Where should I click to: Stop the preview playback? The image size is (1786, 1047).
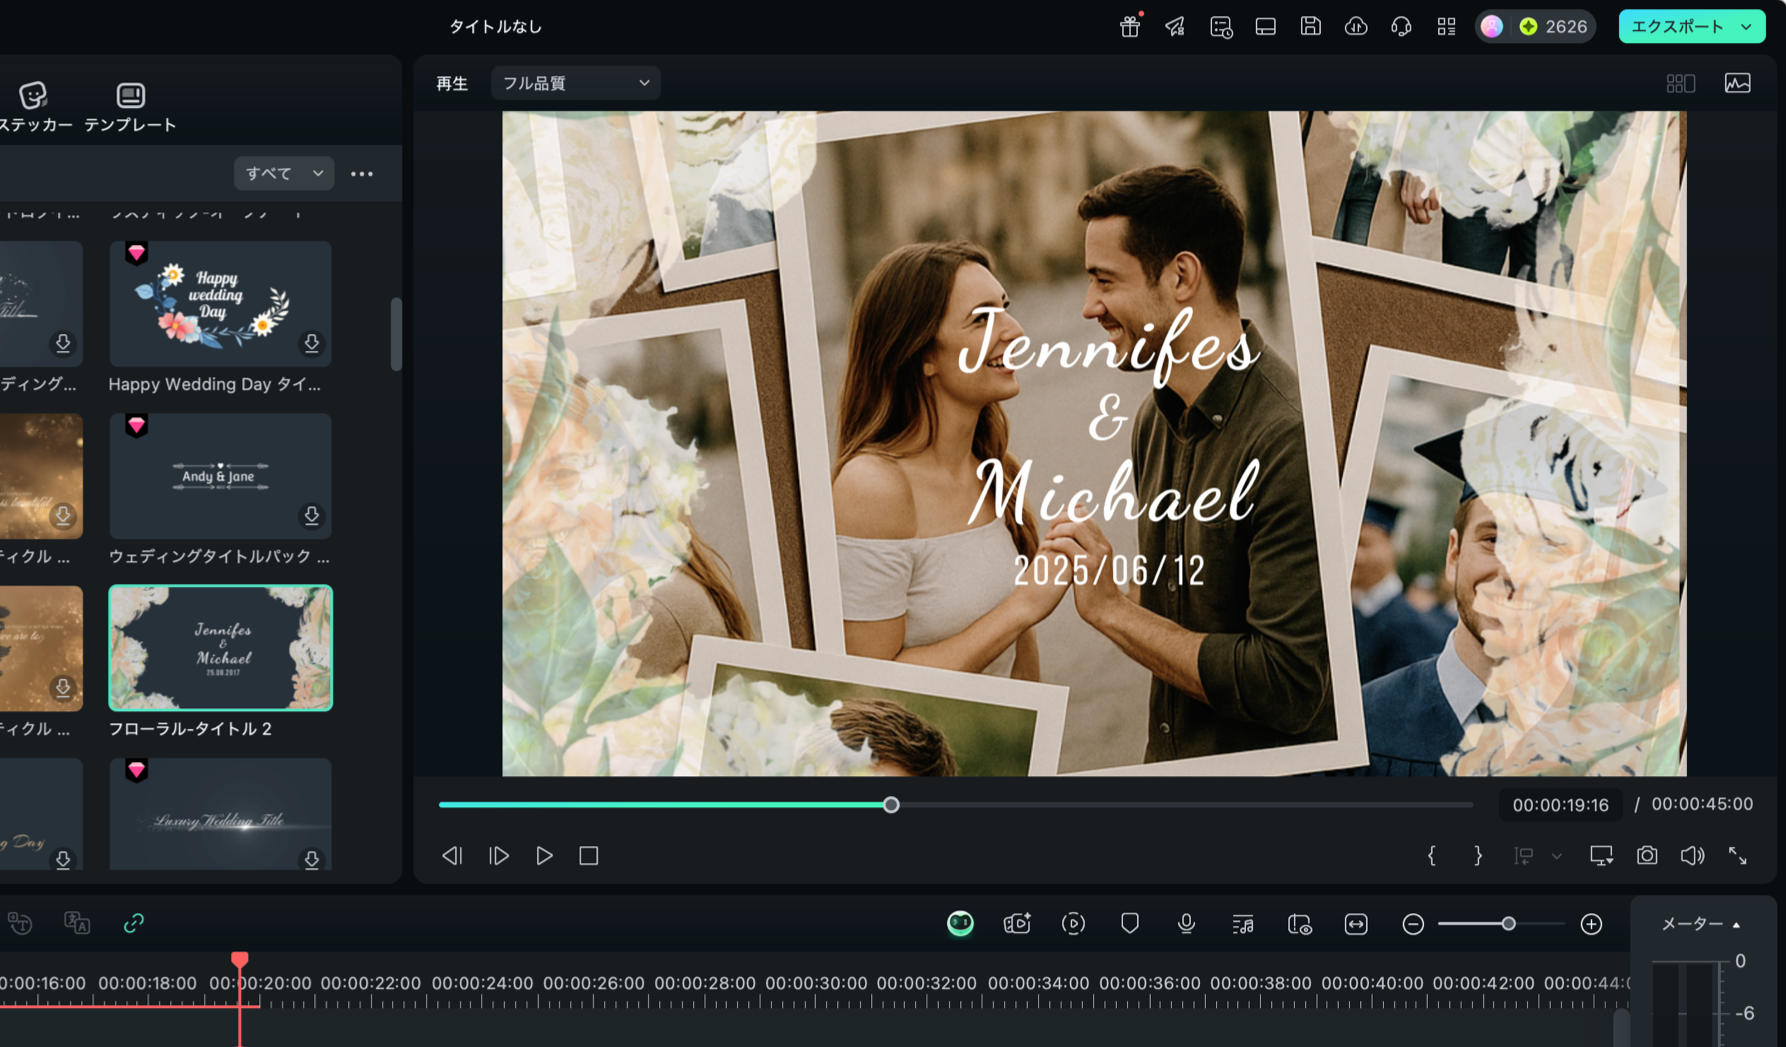(589, 856)
